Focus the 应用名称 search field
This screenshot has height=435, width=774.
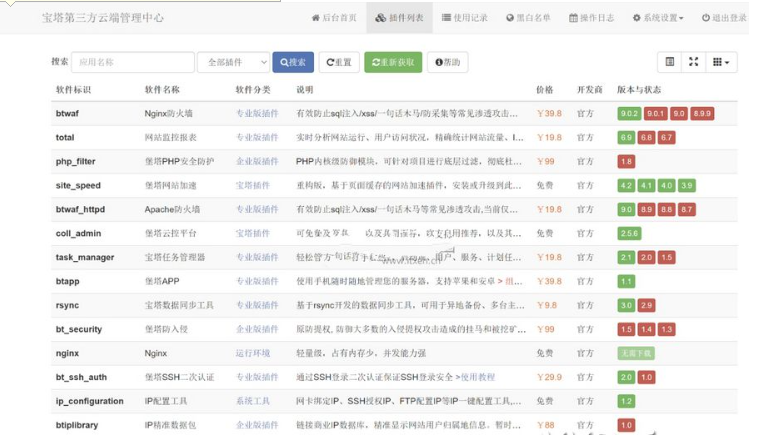133,62
